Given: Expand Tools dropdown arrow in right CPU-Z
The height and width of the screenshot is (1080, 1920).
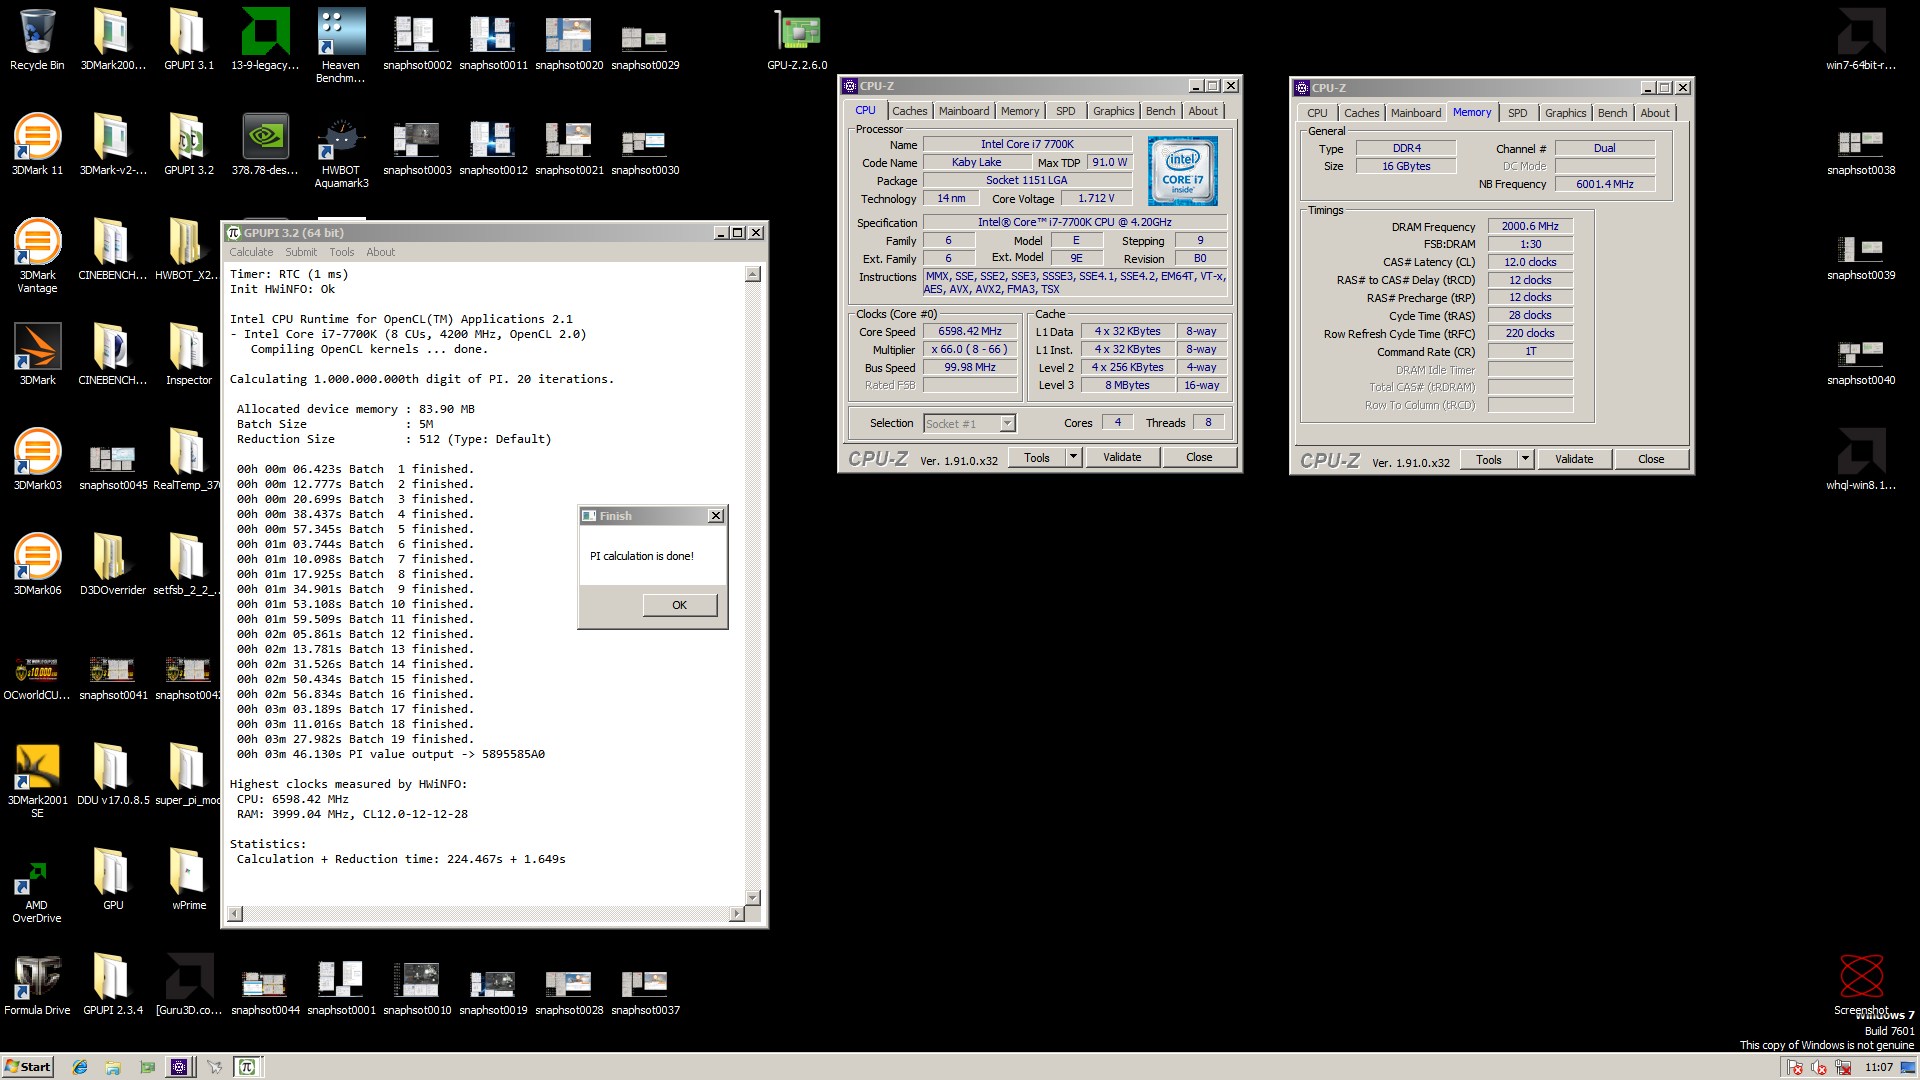Looking at the screenshot, I should coord(1525,459).
